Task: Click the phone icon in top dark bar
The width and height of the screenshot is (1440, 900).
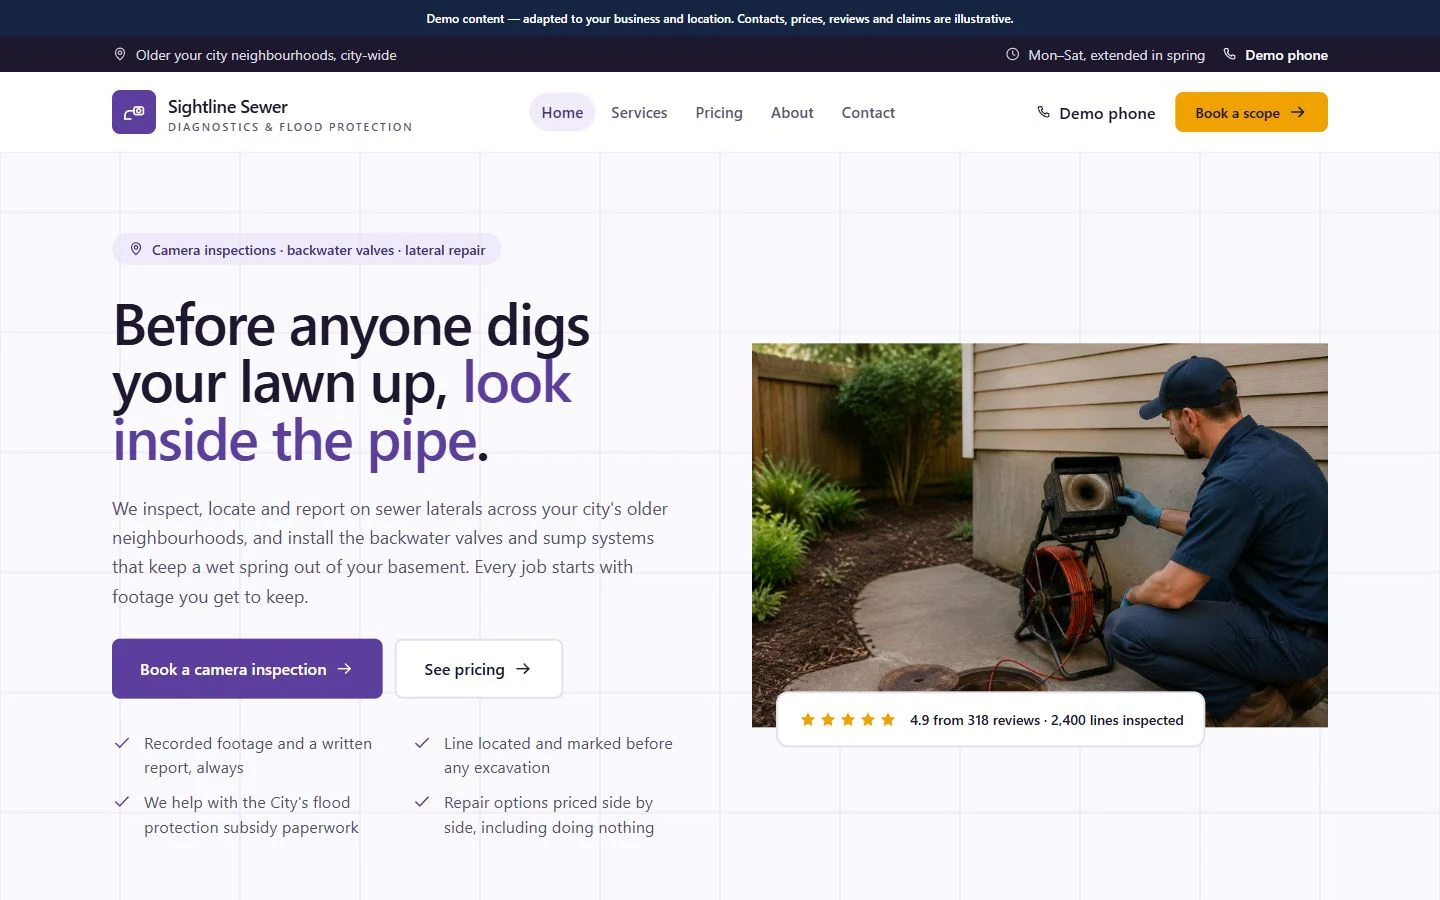Action: click(1229, 54)
